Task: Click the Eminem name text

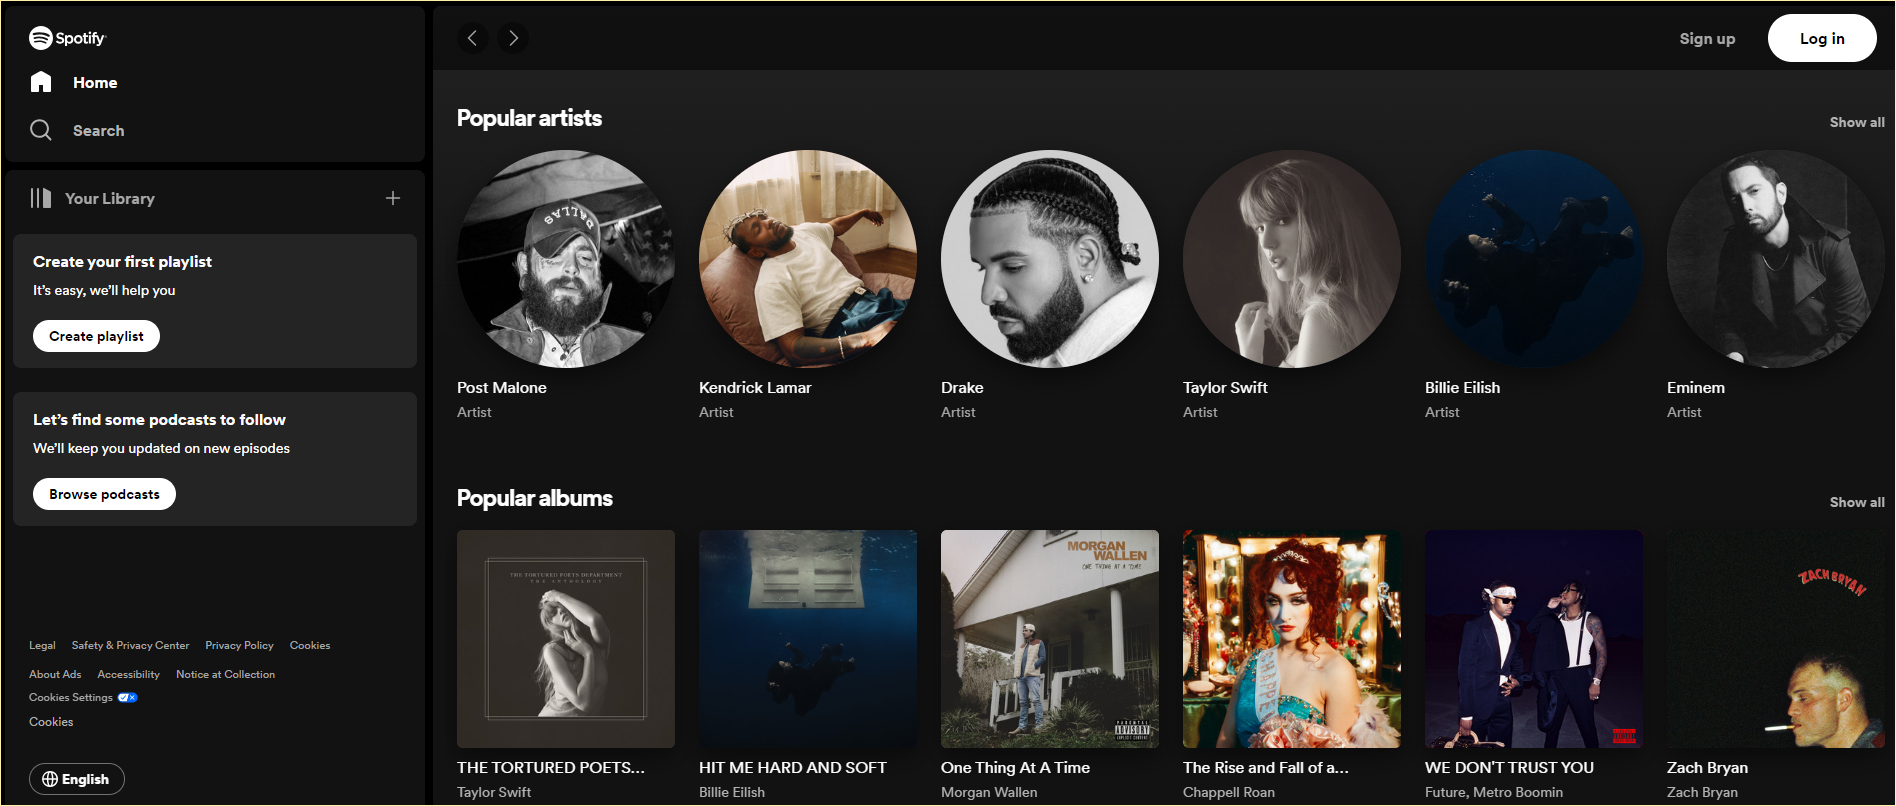Action: pos(1696,388)
